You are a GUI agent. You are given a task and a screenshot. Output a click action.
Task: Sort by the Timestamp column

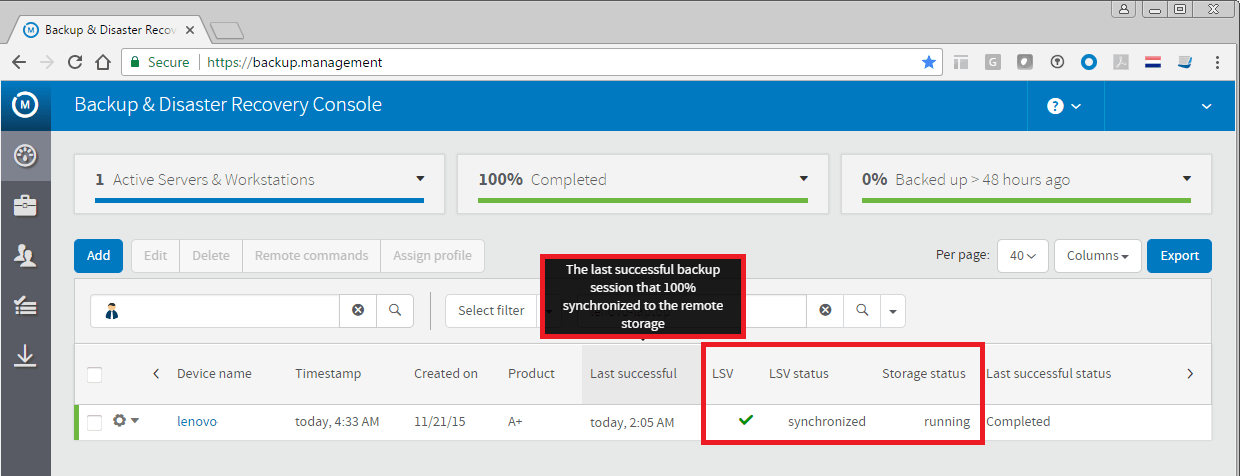328,373
